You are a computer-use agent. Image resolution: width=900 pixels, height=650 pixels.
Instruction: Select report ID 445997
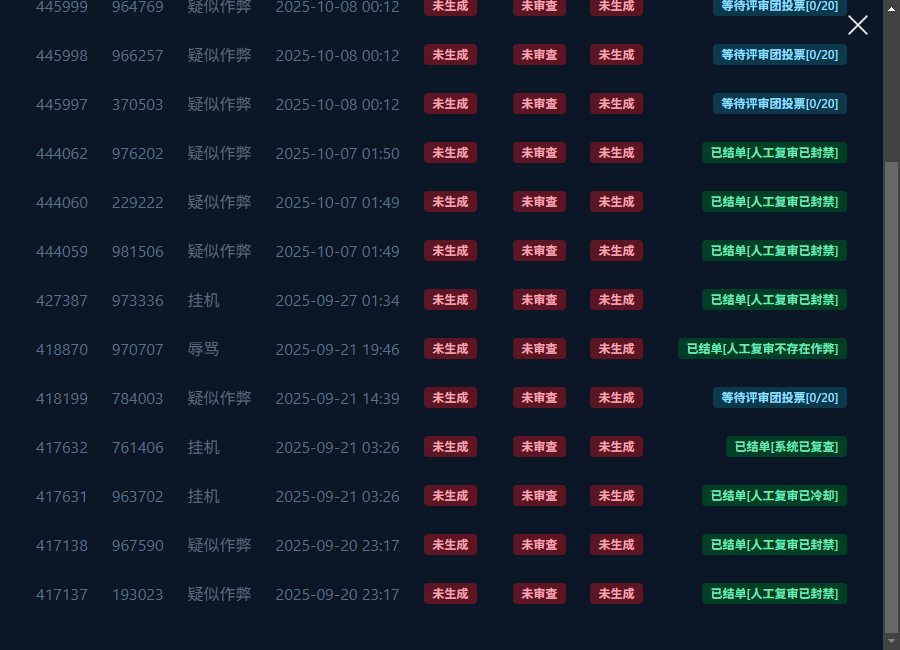[x=62, y=105]
